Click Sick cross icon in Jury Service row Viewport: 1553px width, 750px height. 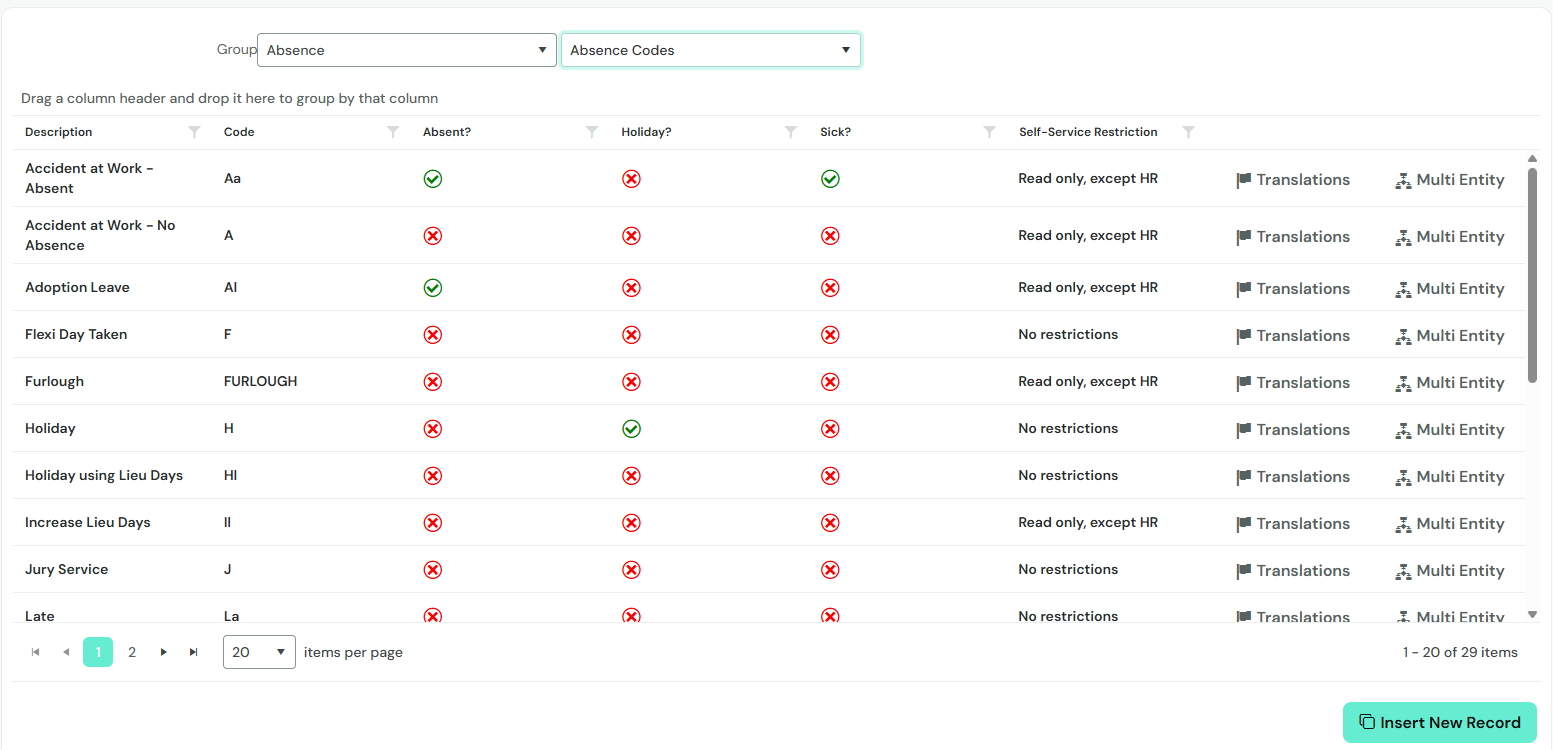point(830,570)
